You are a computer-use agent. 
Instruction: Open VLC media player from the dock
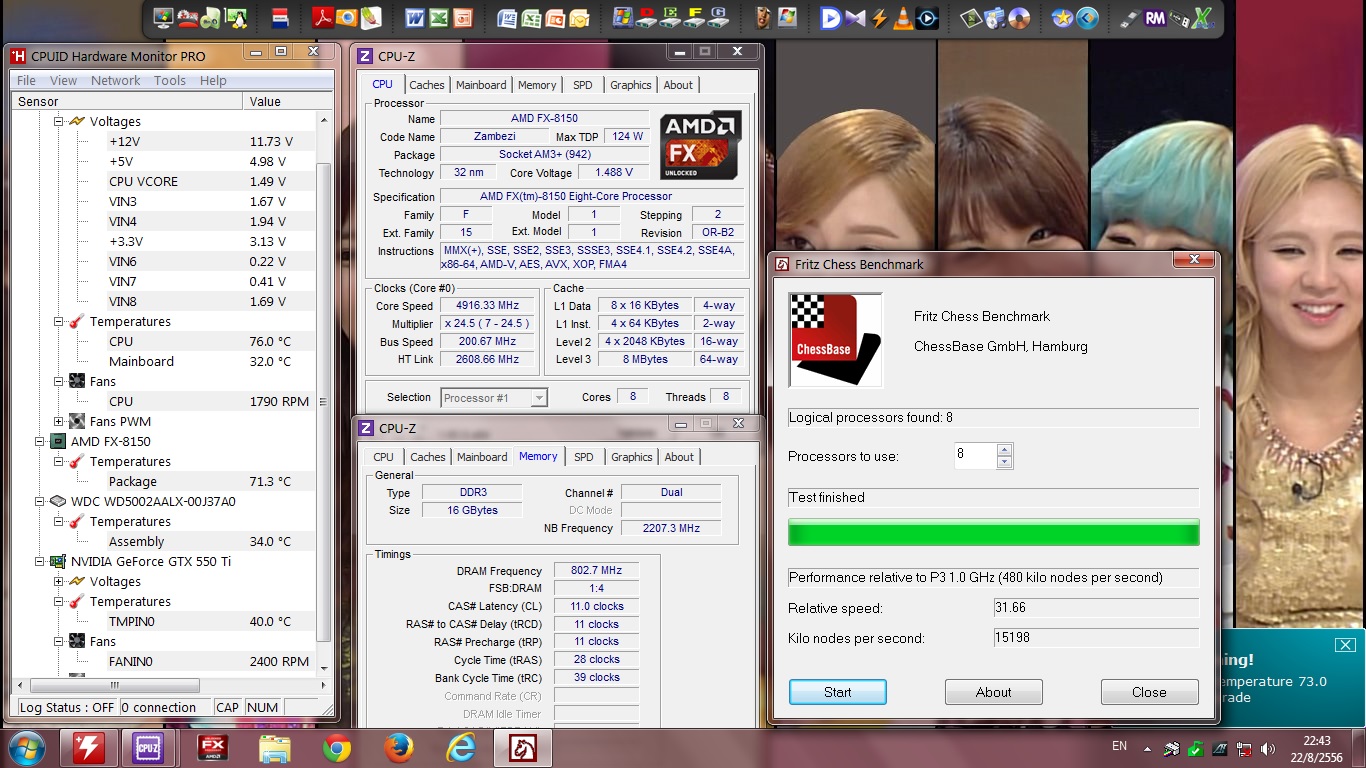904,18
